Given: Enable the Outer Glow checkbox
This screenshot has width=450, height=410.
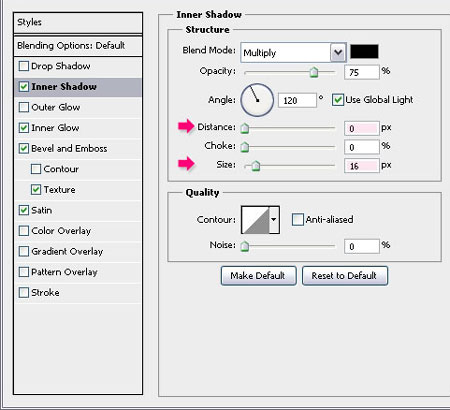Looking at the screenshot, I should pyautogui.click(x=24, y=107).
